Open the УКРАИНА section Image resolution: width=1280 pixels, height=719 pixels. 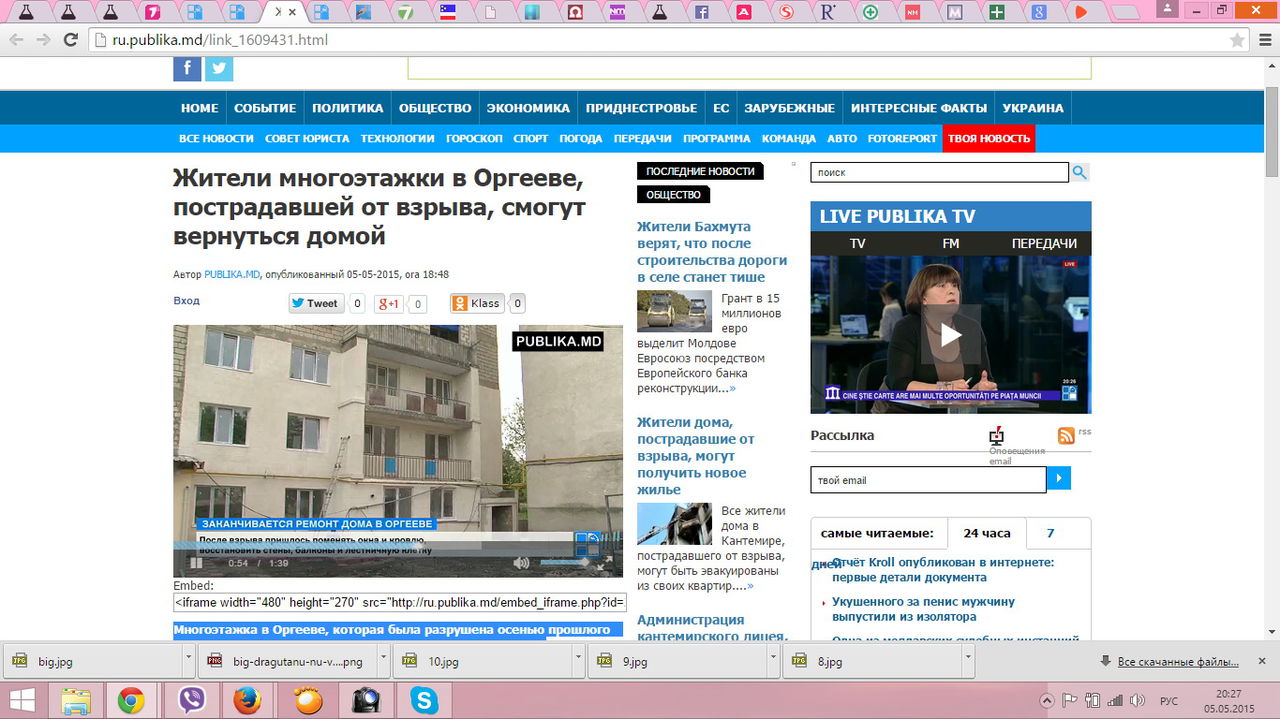point(1033,108)
